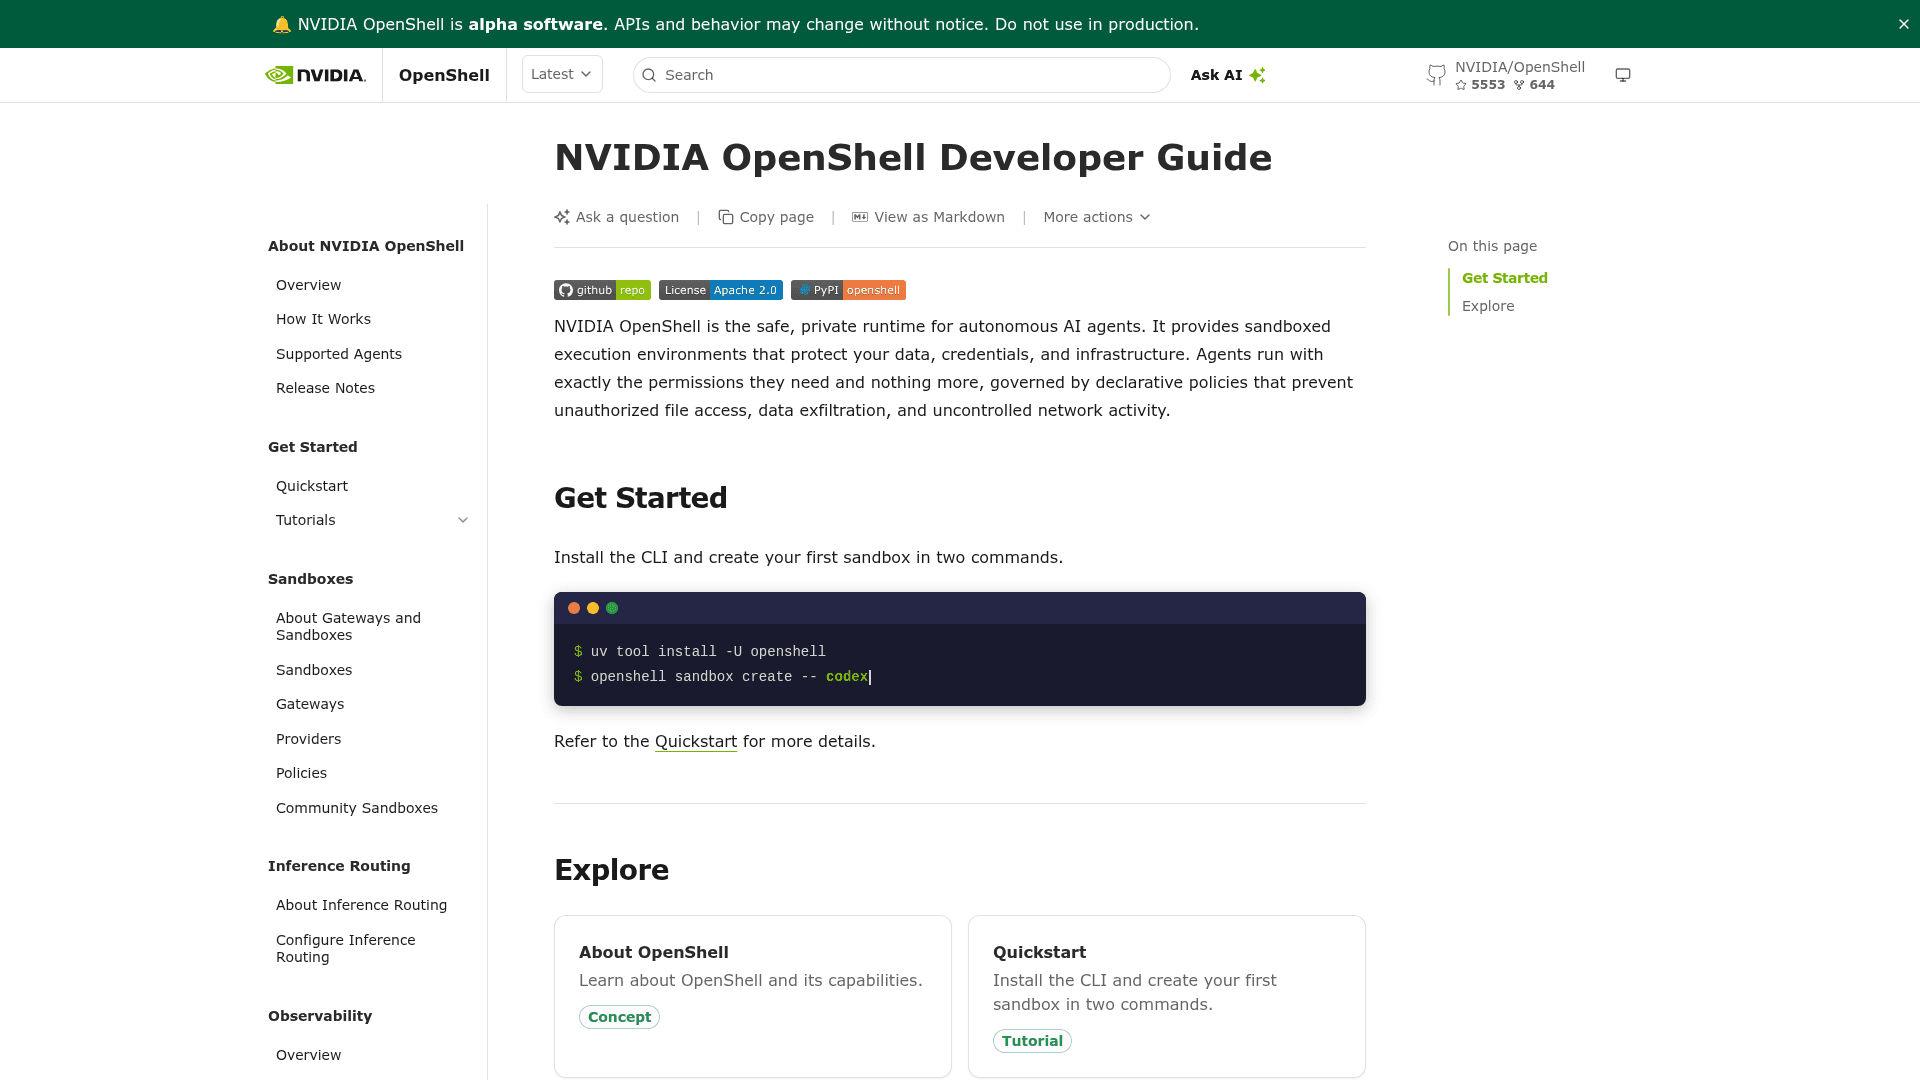
Task: Open Providers page
Action: [x=308, y=739]
